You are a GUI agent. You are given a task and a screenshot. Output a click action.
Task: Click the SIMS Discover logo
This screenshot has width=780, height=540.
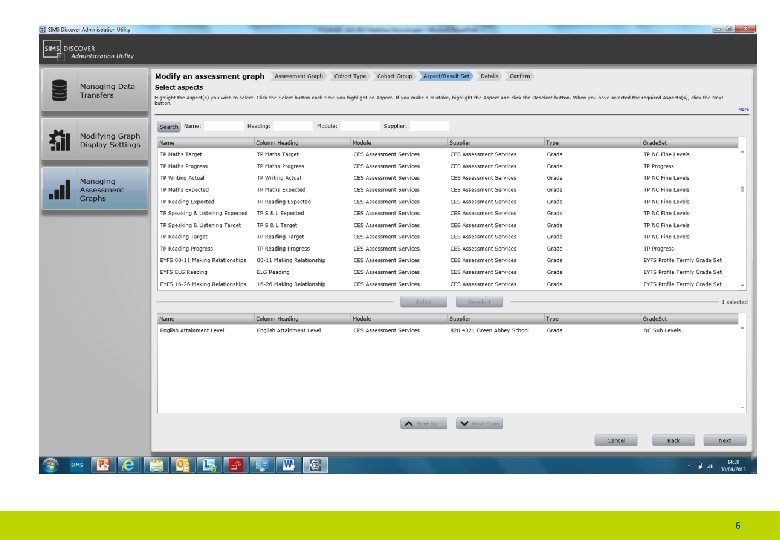tap(52, 49)
